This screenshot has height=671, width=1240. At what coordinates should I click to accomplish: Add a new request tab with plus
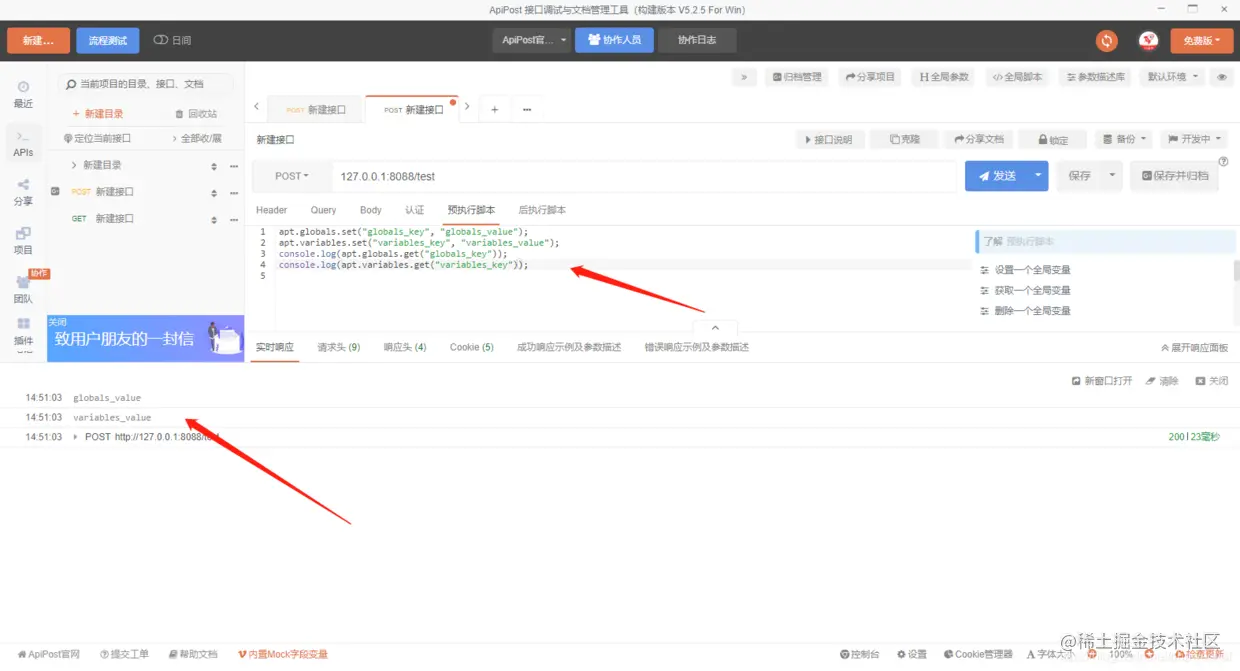(494, 110)
